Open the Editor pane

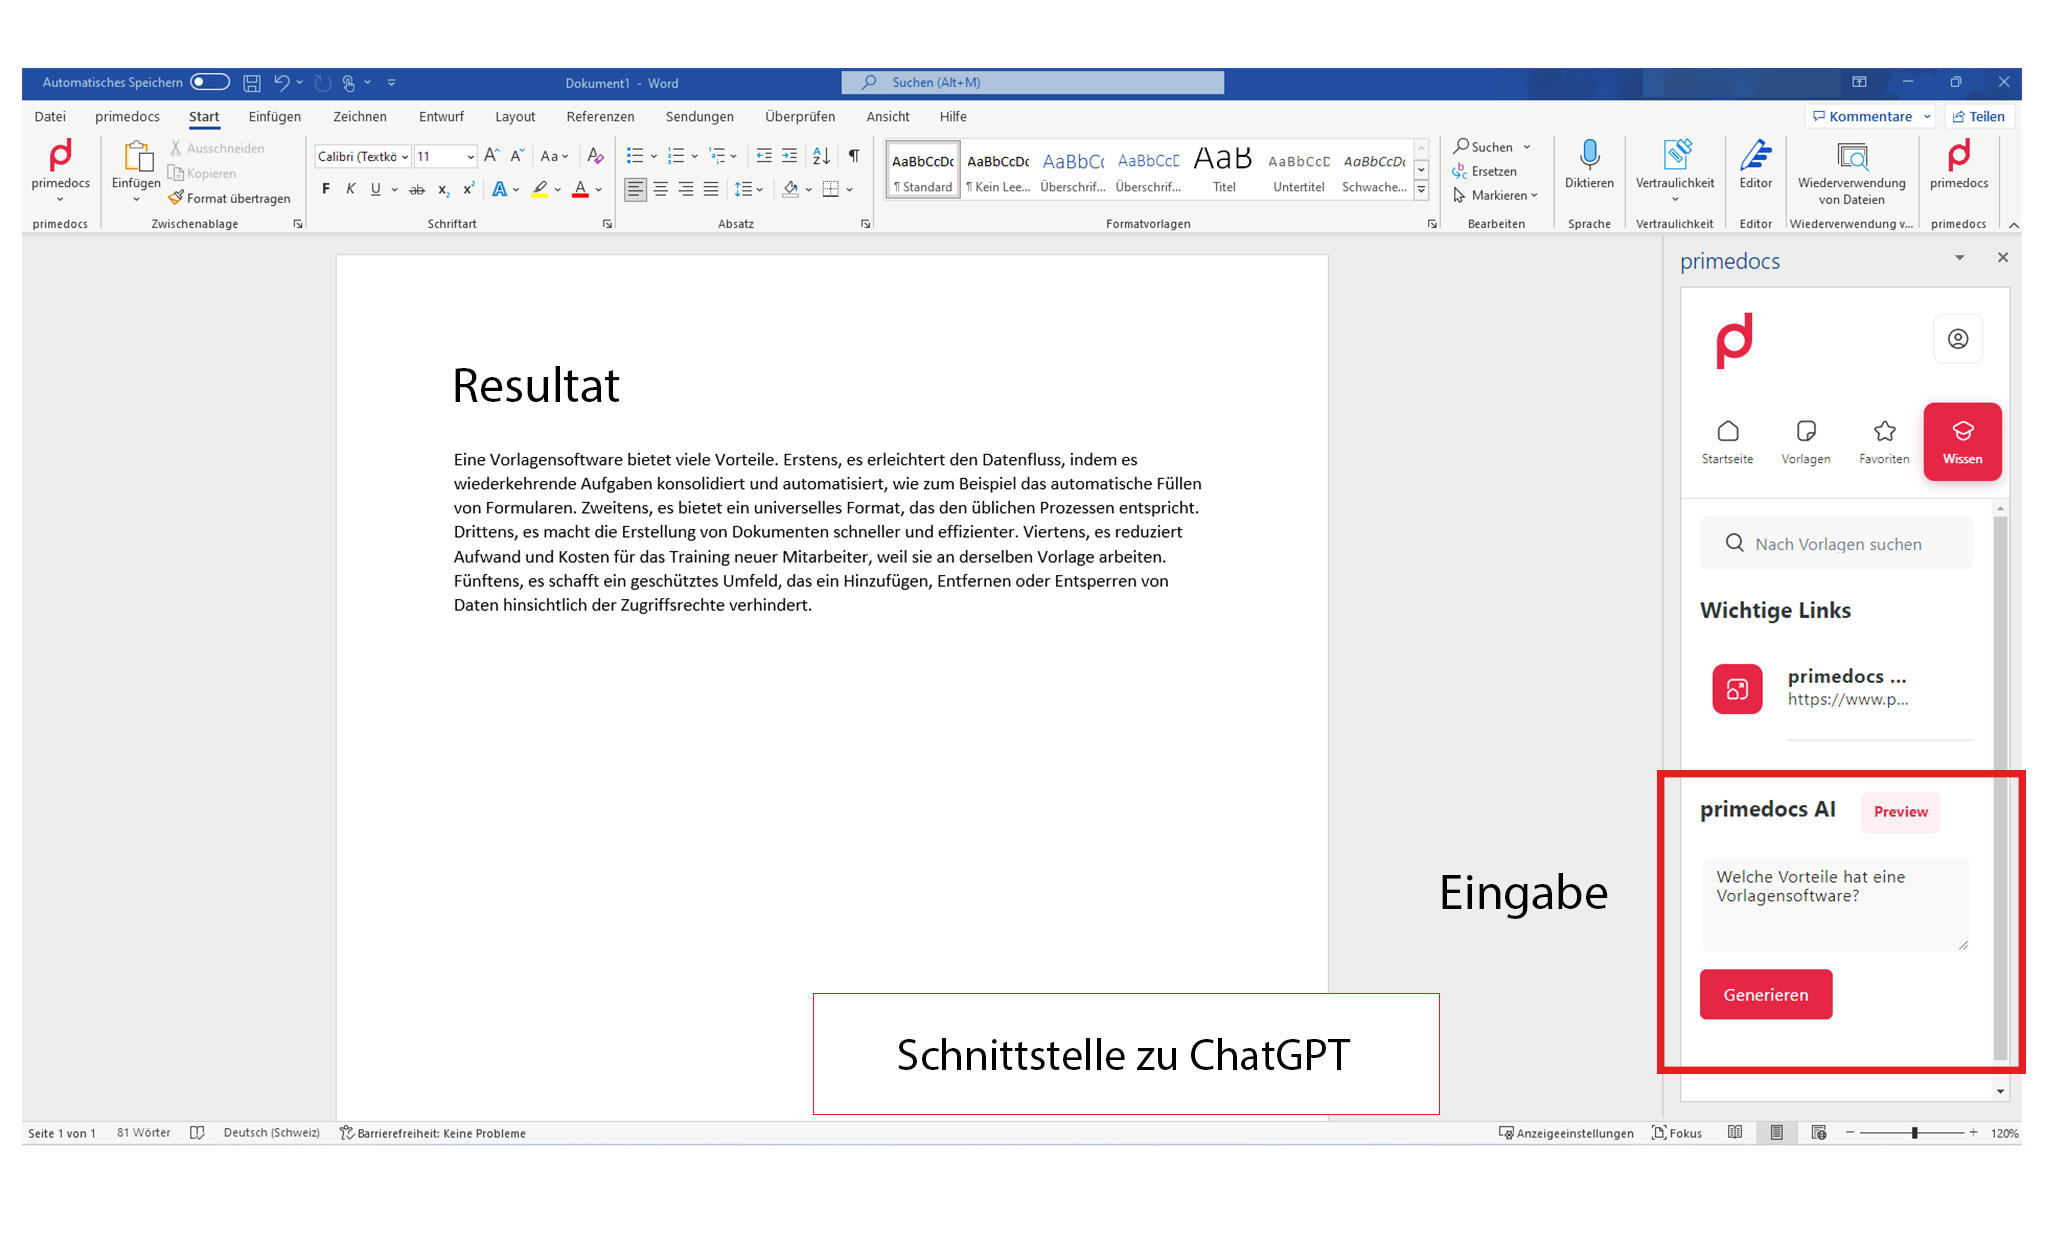[1756, 165]
